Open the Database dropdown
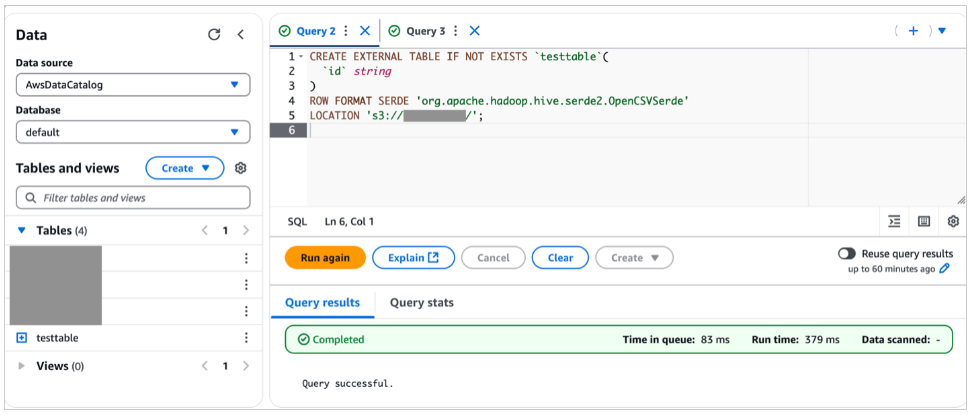The image size is (975, 415). point(133,132)
